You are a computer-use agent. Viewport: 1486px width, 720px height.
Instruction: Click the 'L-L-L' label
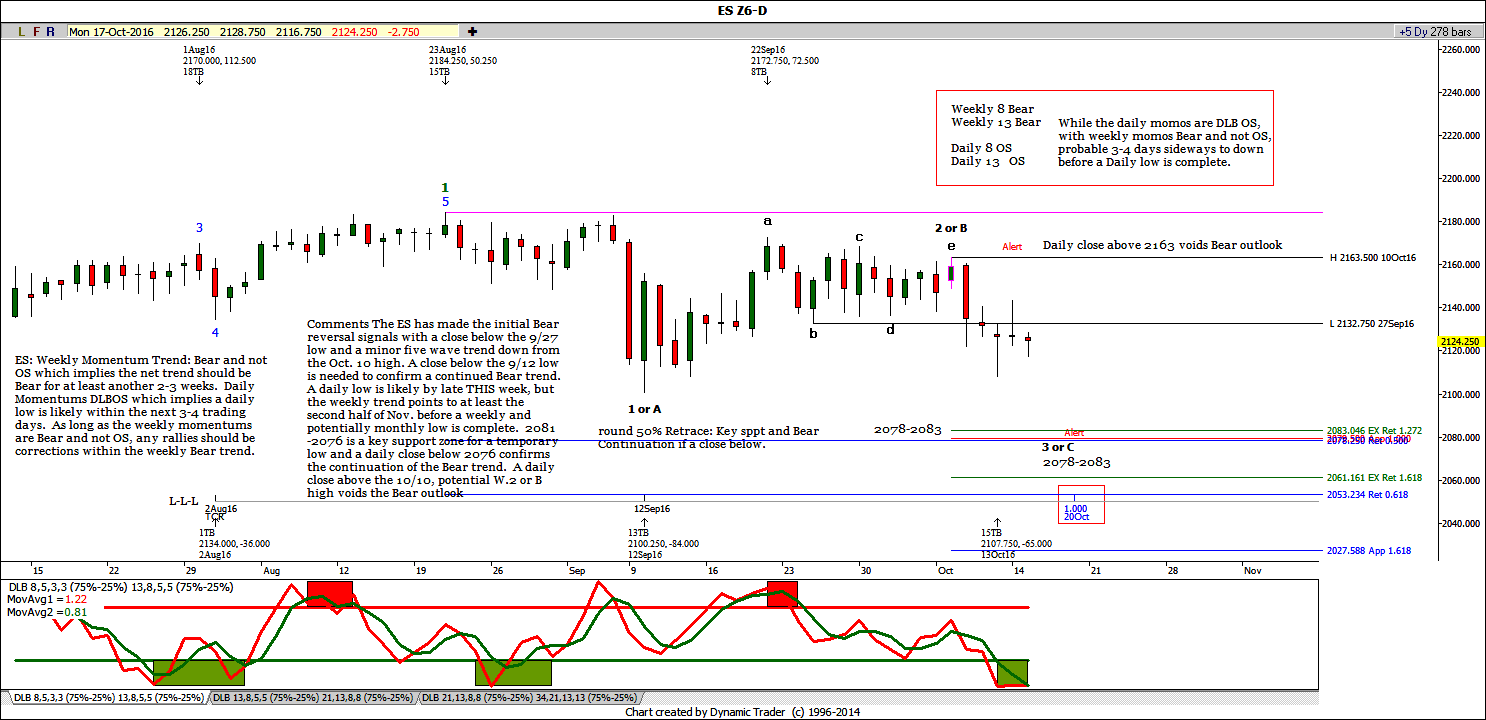tap(185, 501)
